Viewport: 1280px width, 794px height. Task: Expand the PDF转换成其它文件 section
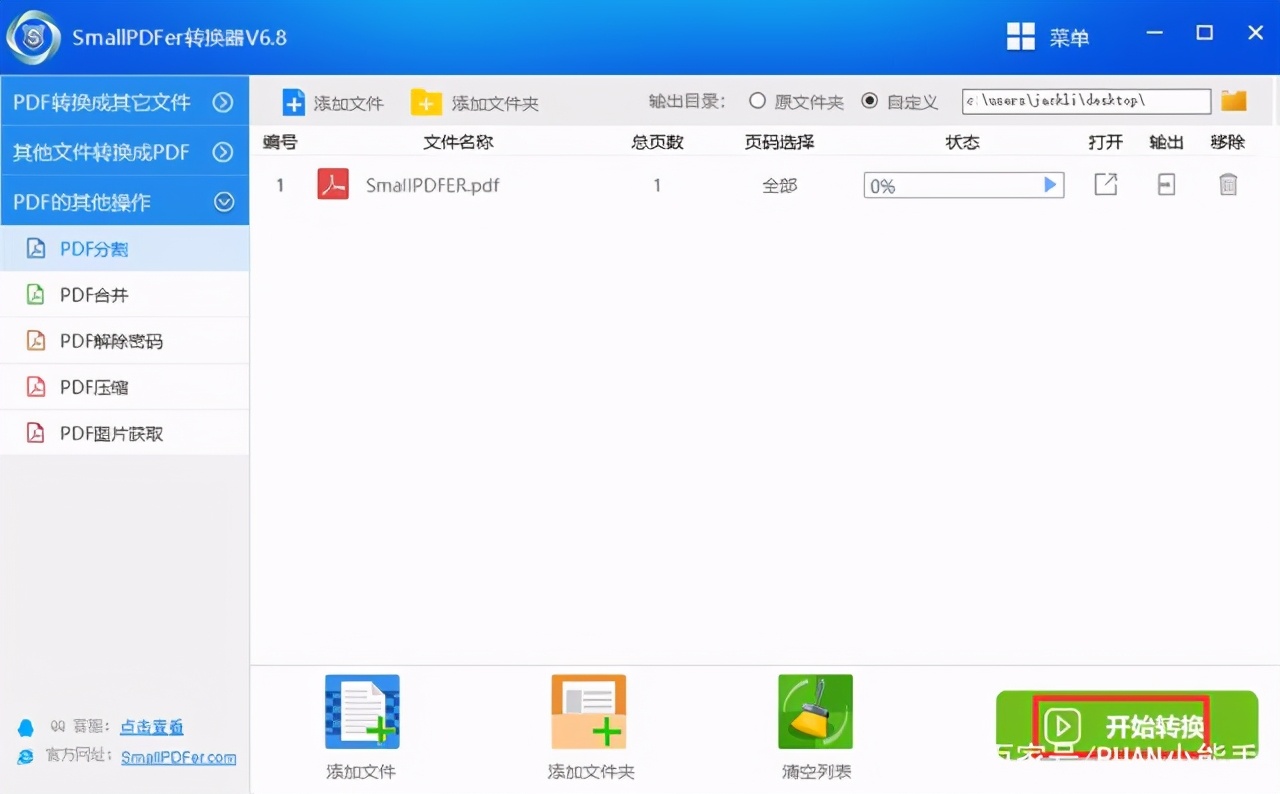[124, 102]
